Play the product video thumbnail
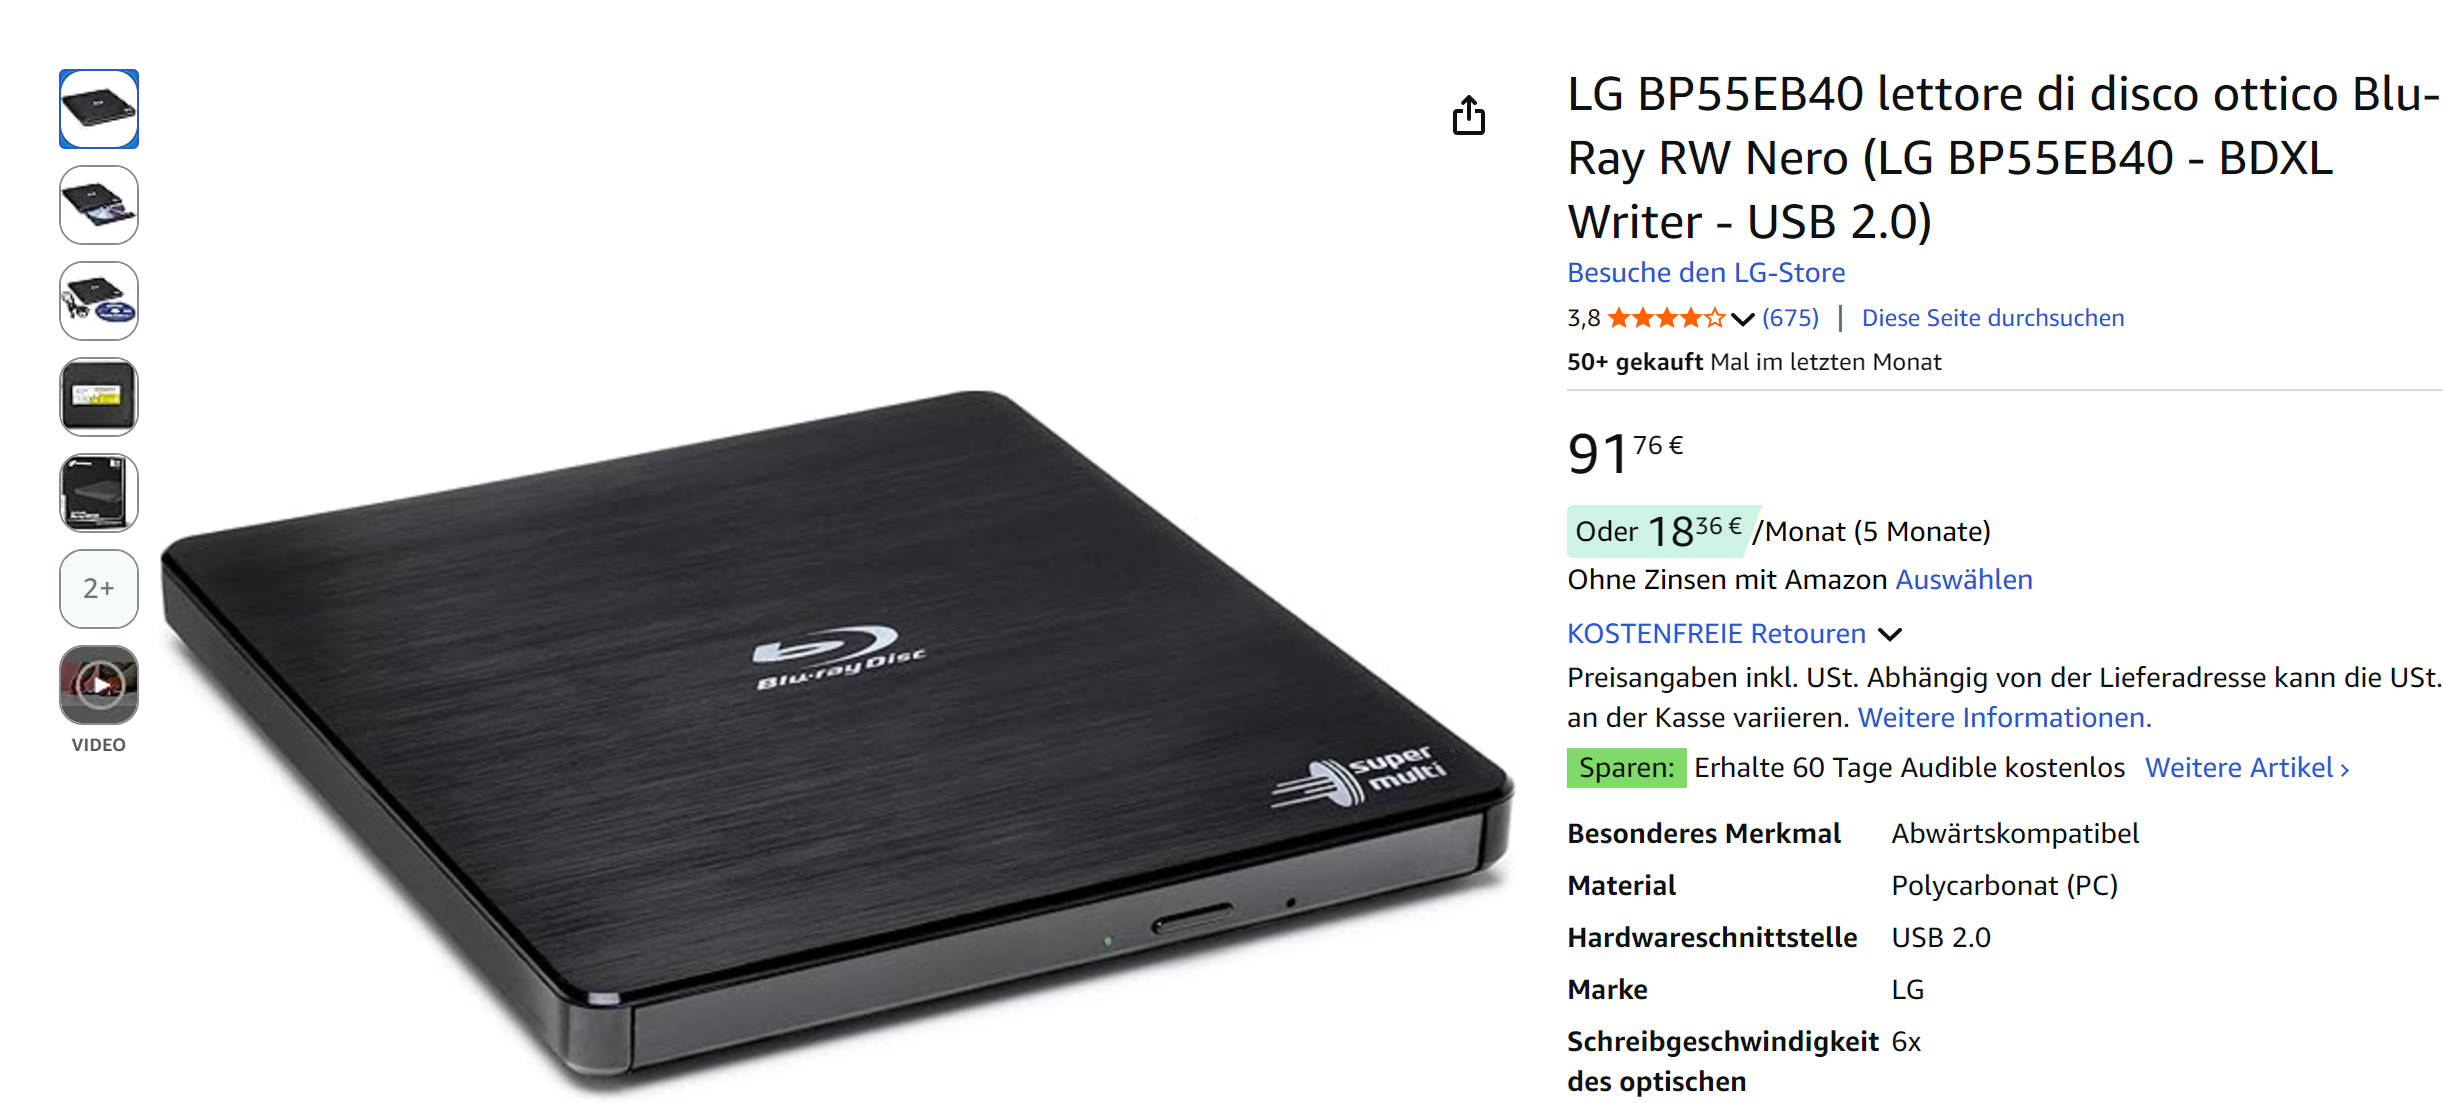 pyautogui.click(x=99, y=685)
